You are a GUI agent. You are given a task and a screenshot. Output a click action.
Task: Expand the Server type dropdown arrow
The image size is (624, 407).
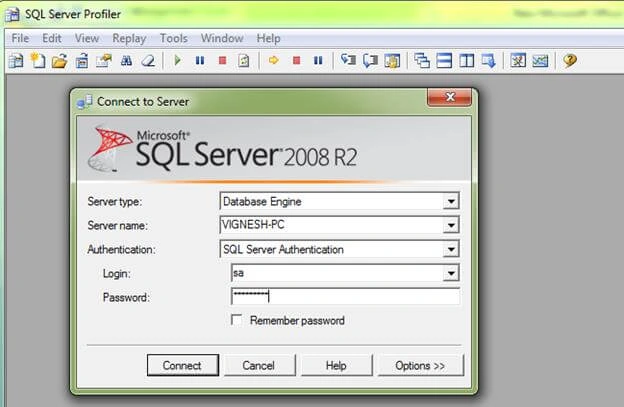click(451, 201)
